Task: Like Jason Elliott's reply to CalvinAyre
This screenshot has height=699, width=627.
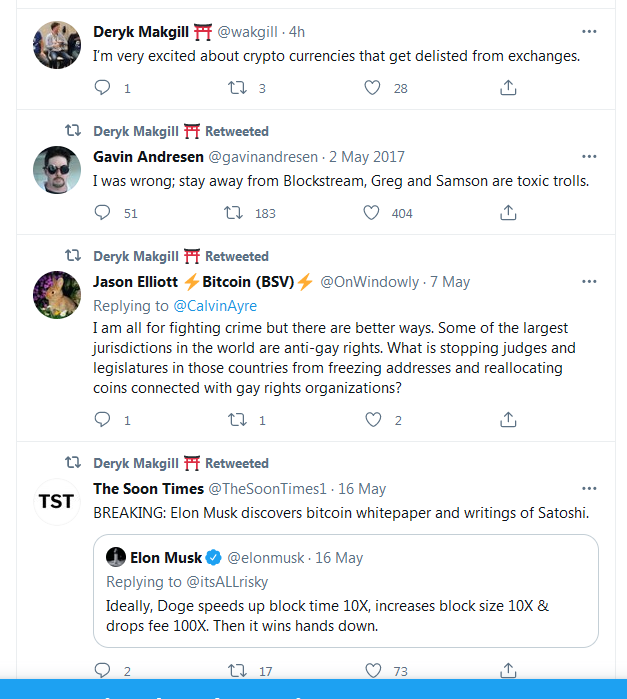Action: [373, 419]
